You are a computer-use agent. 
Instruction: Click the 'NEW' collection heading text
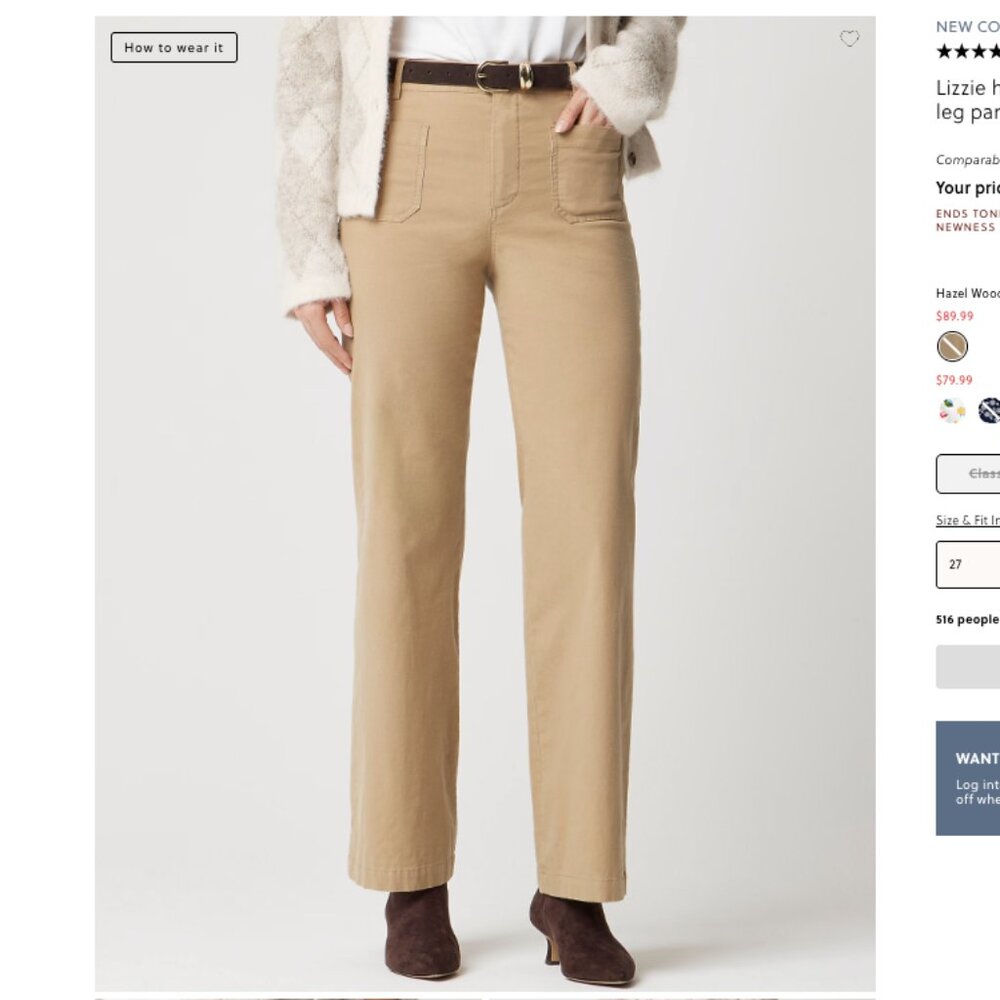click(966, 25)
